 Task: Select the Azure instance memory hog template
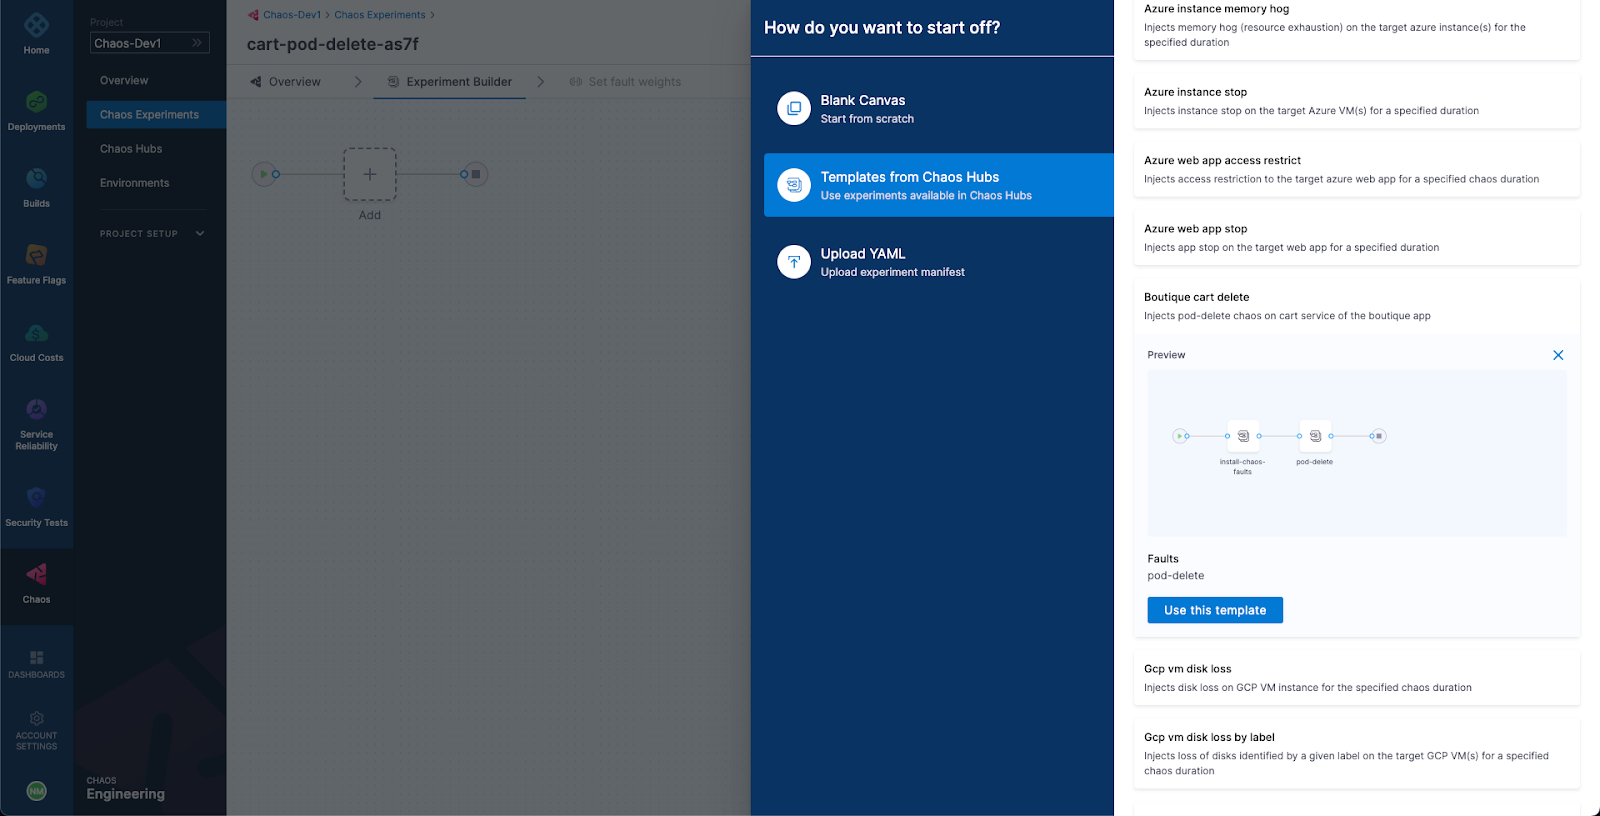click(1357, 26)
